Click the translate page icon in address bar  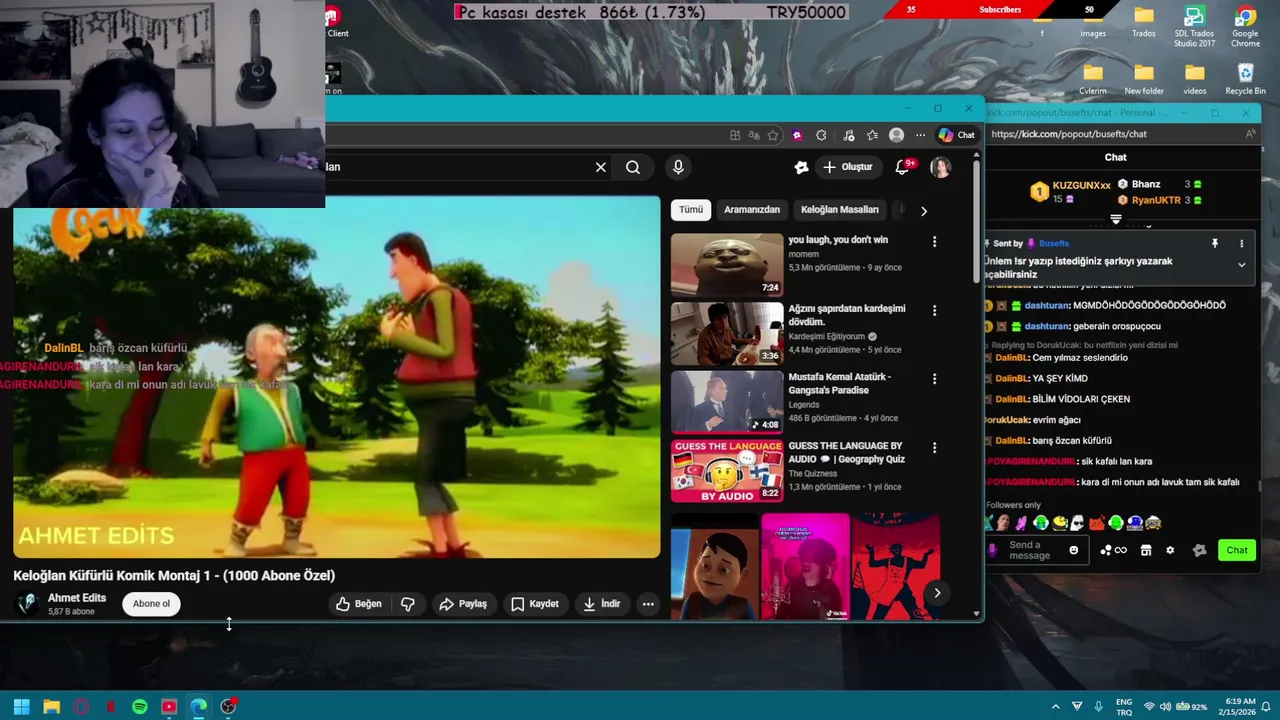[x=754, y=135]
